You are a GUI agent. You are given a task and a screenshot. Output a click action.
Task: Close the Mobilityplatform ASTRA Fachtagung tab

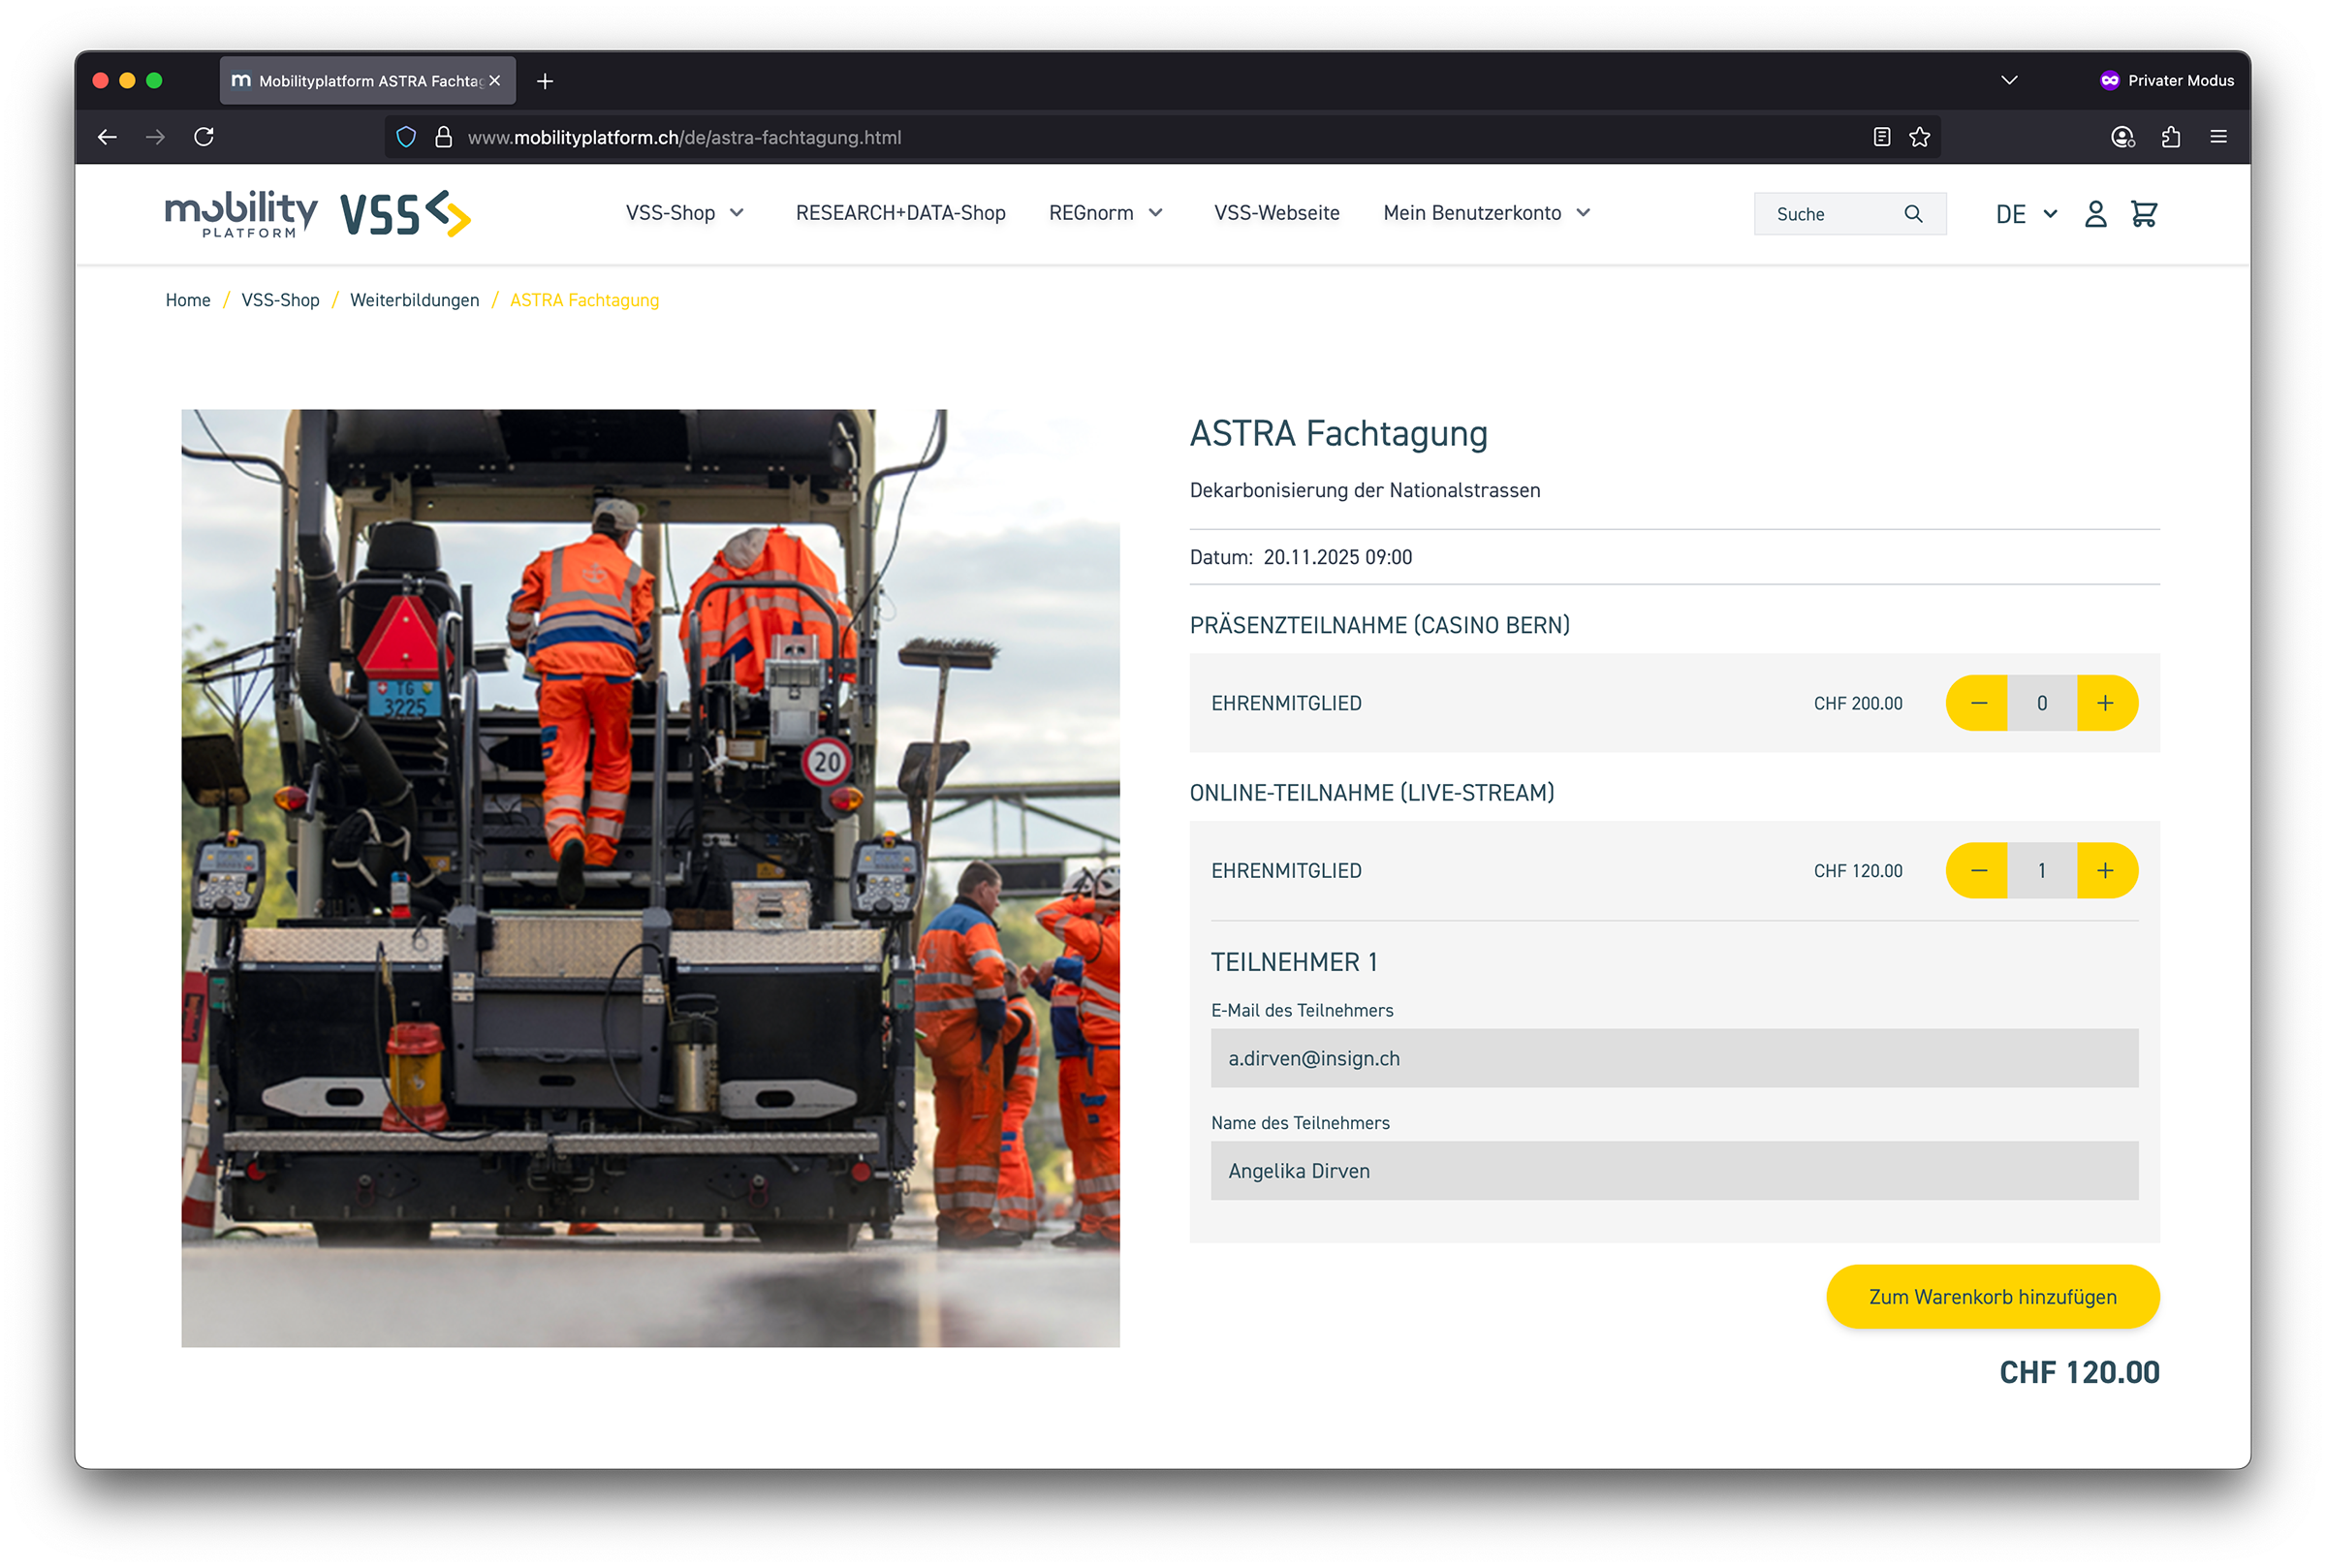point(494,80)
